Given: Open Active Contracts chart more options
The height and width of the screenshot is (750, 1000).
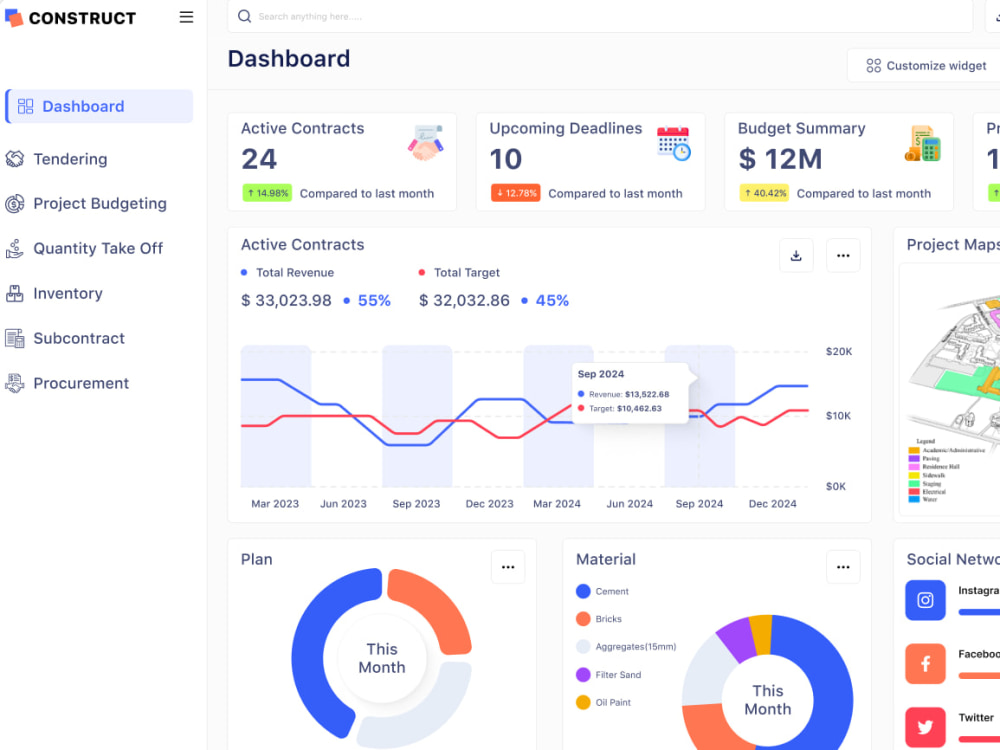Looking at the screenshot, I should pyautogui.click(x=843, y=256).
